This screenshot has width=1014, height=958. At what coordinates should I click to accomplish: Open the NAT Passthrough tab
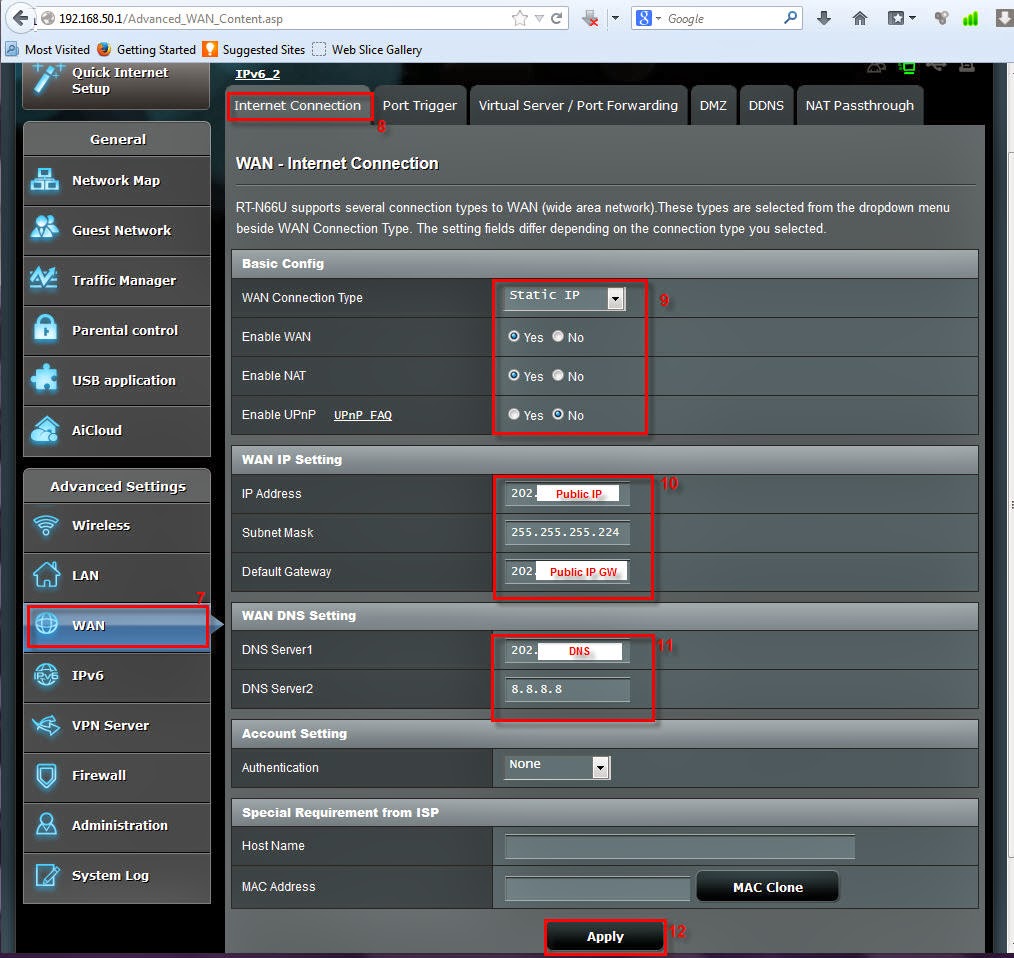860,104
